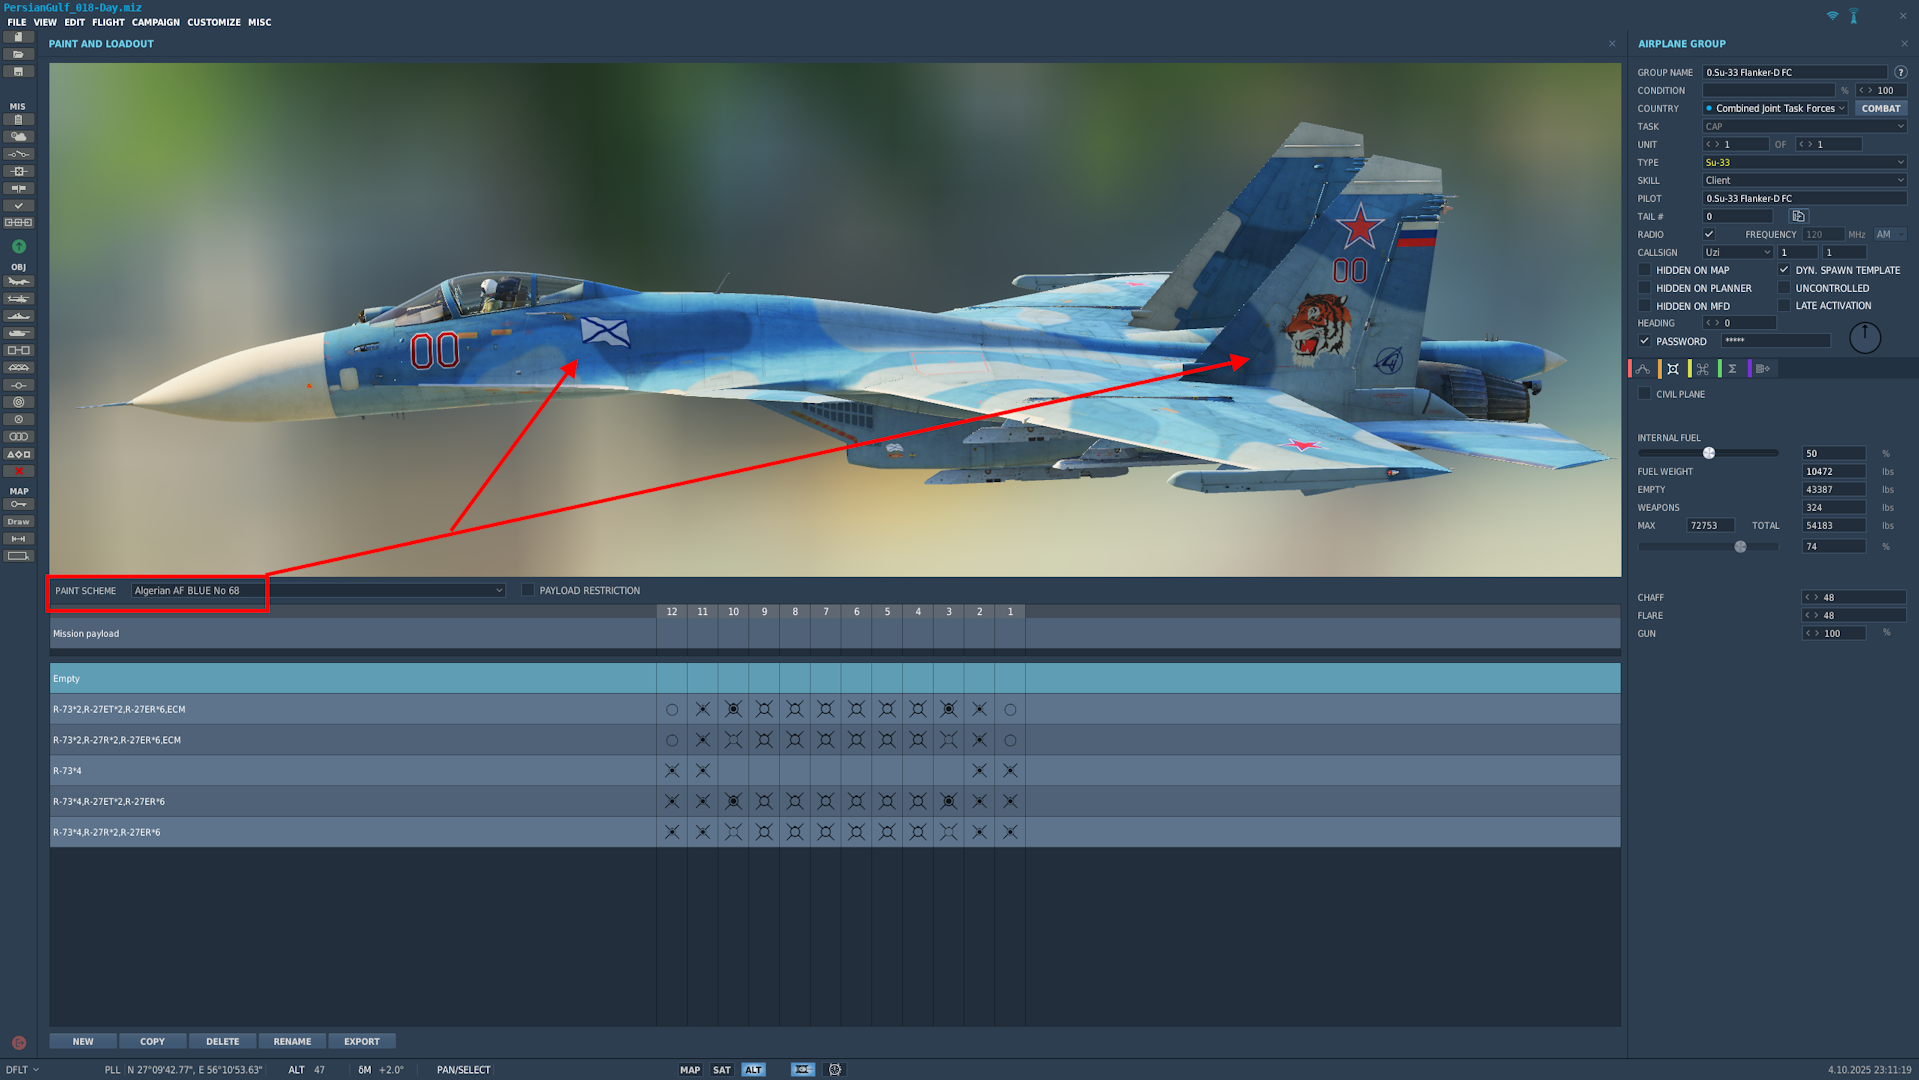Image resolution: width=1919 pixels, height=1080 pixels.
Task: Click the DELETE payload button
Action: (222, 1041)
